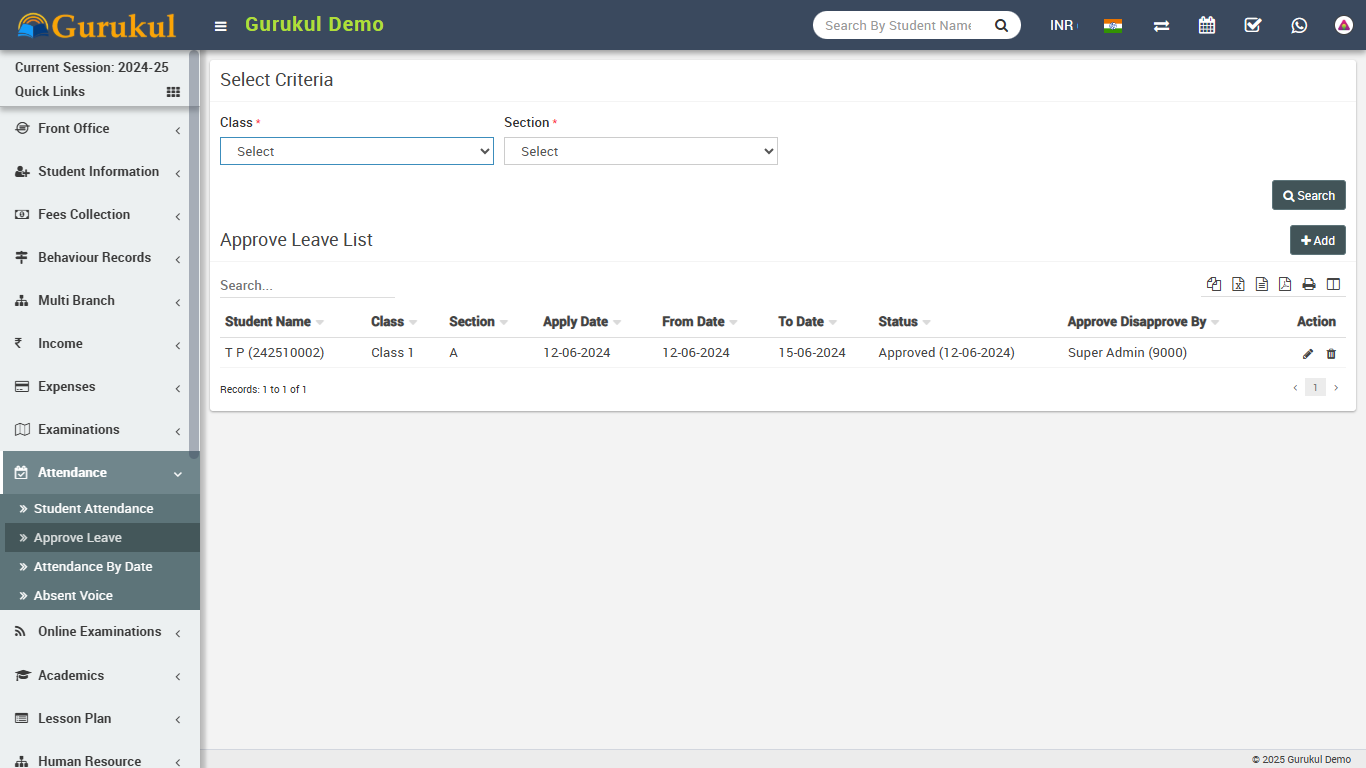The width and height of the screenshot is (1366, 768).
Task: Copy the leave list table
Action: [x=1214, y=284]
